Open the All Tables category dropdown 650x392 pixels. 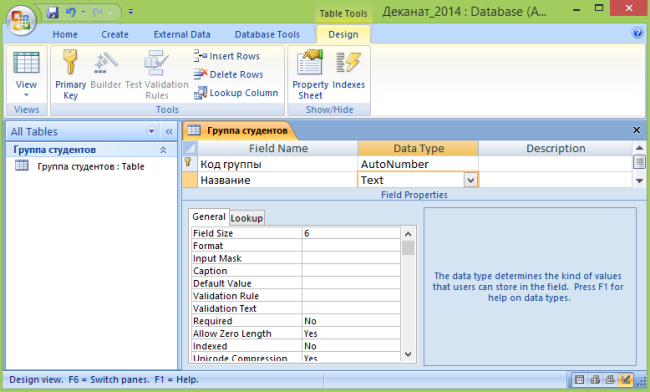pos(151,131)
